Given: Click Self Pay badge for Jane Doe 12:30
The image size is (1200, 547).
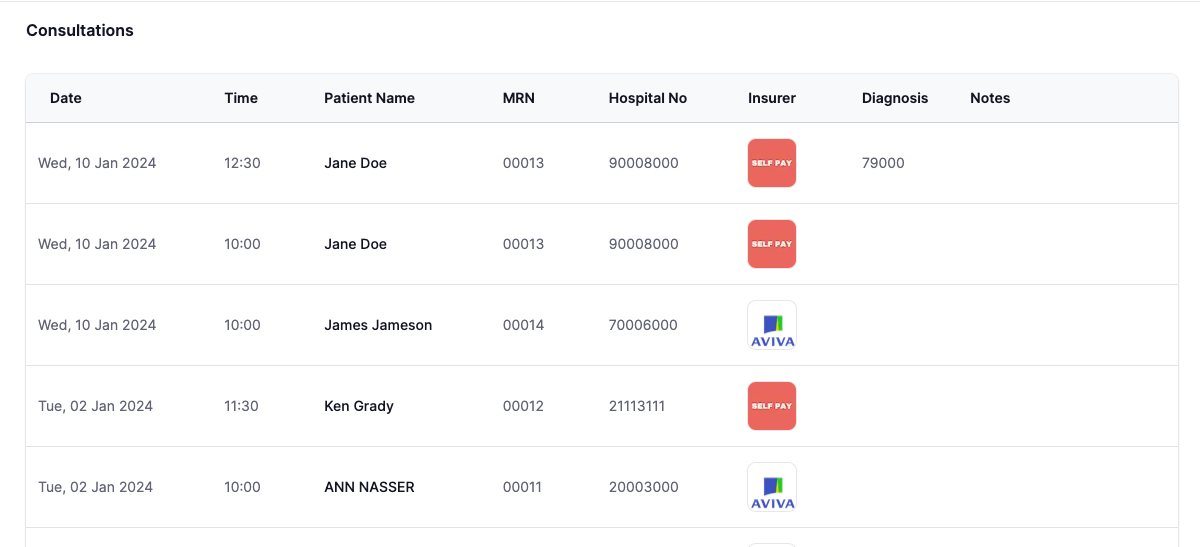Looking at the screenshot, I should 772,163.
